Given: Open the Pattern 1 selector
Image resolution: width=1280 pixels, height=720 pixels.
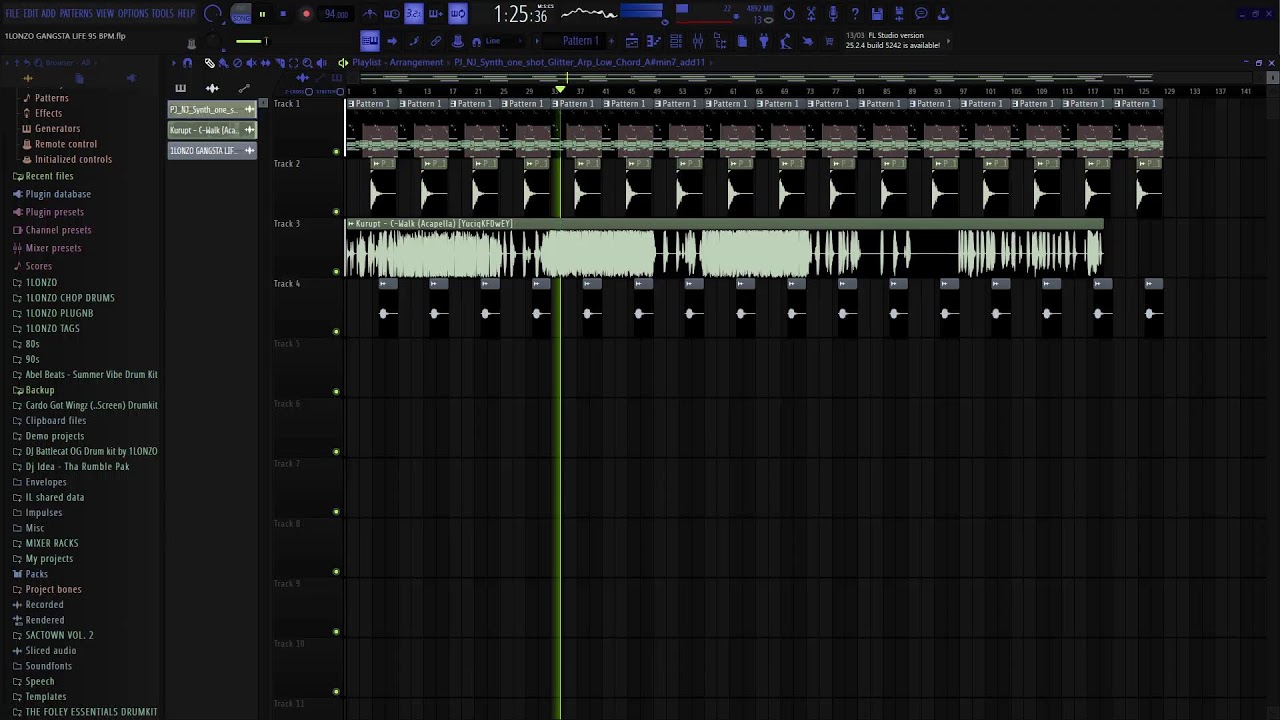Looking at the screenshot, I should click(579, 41).
